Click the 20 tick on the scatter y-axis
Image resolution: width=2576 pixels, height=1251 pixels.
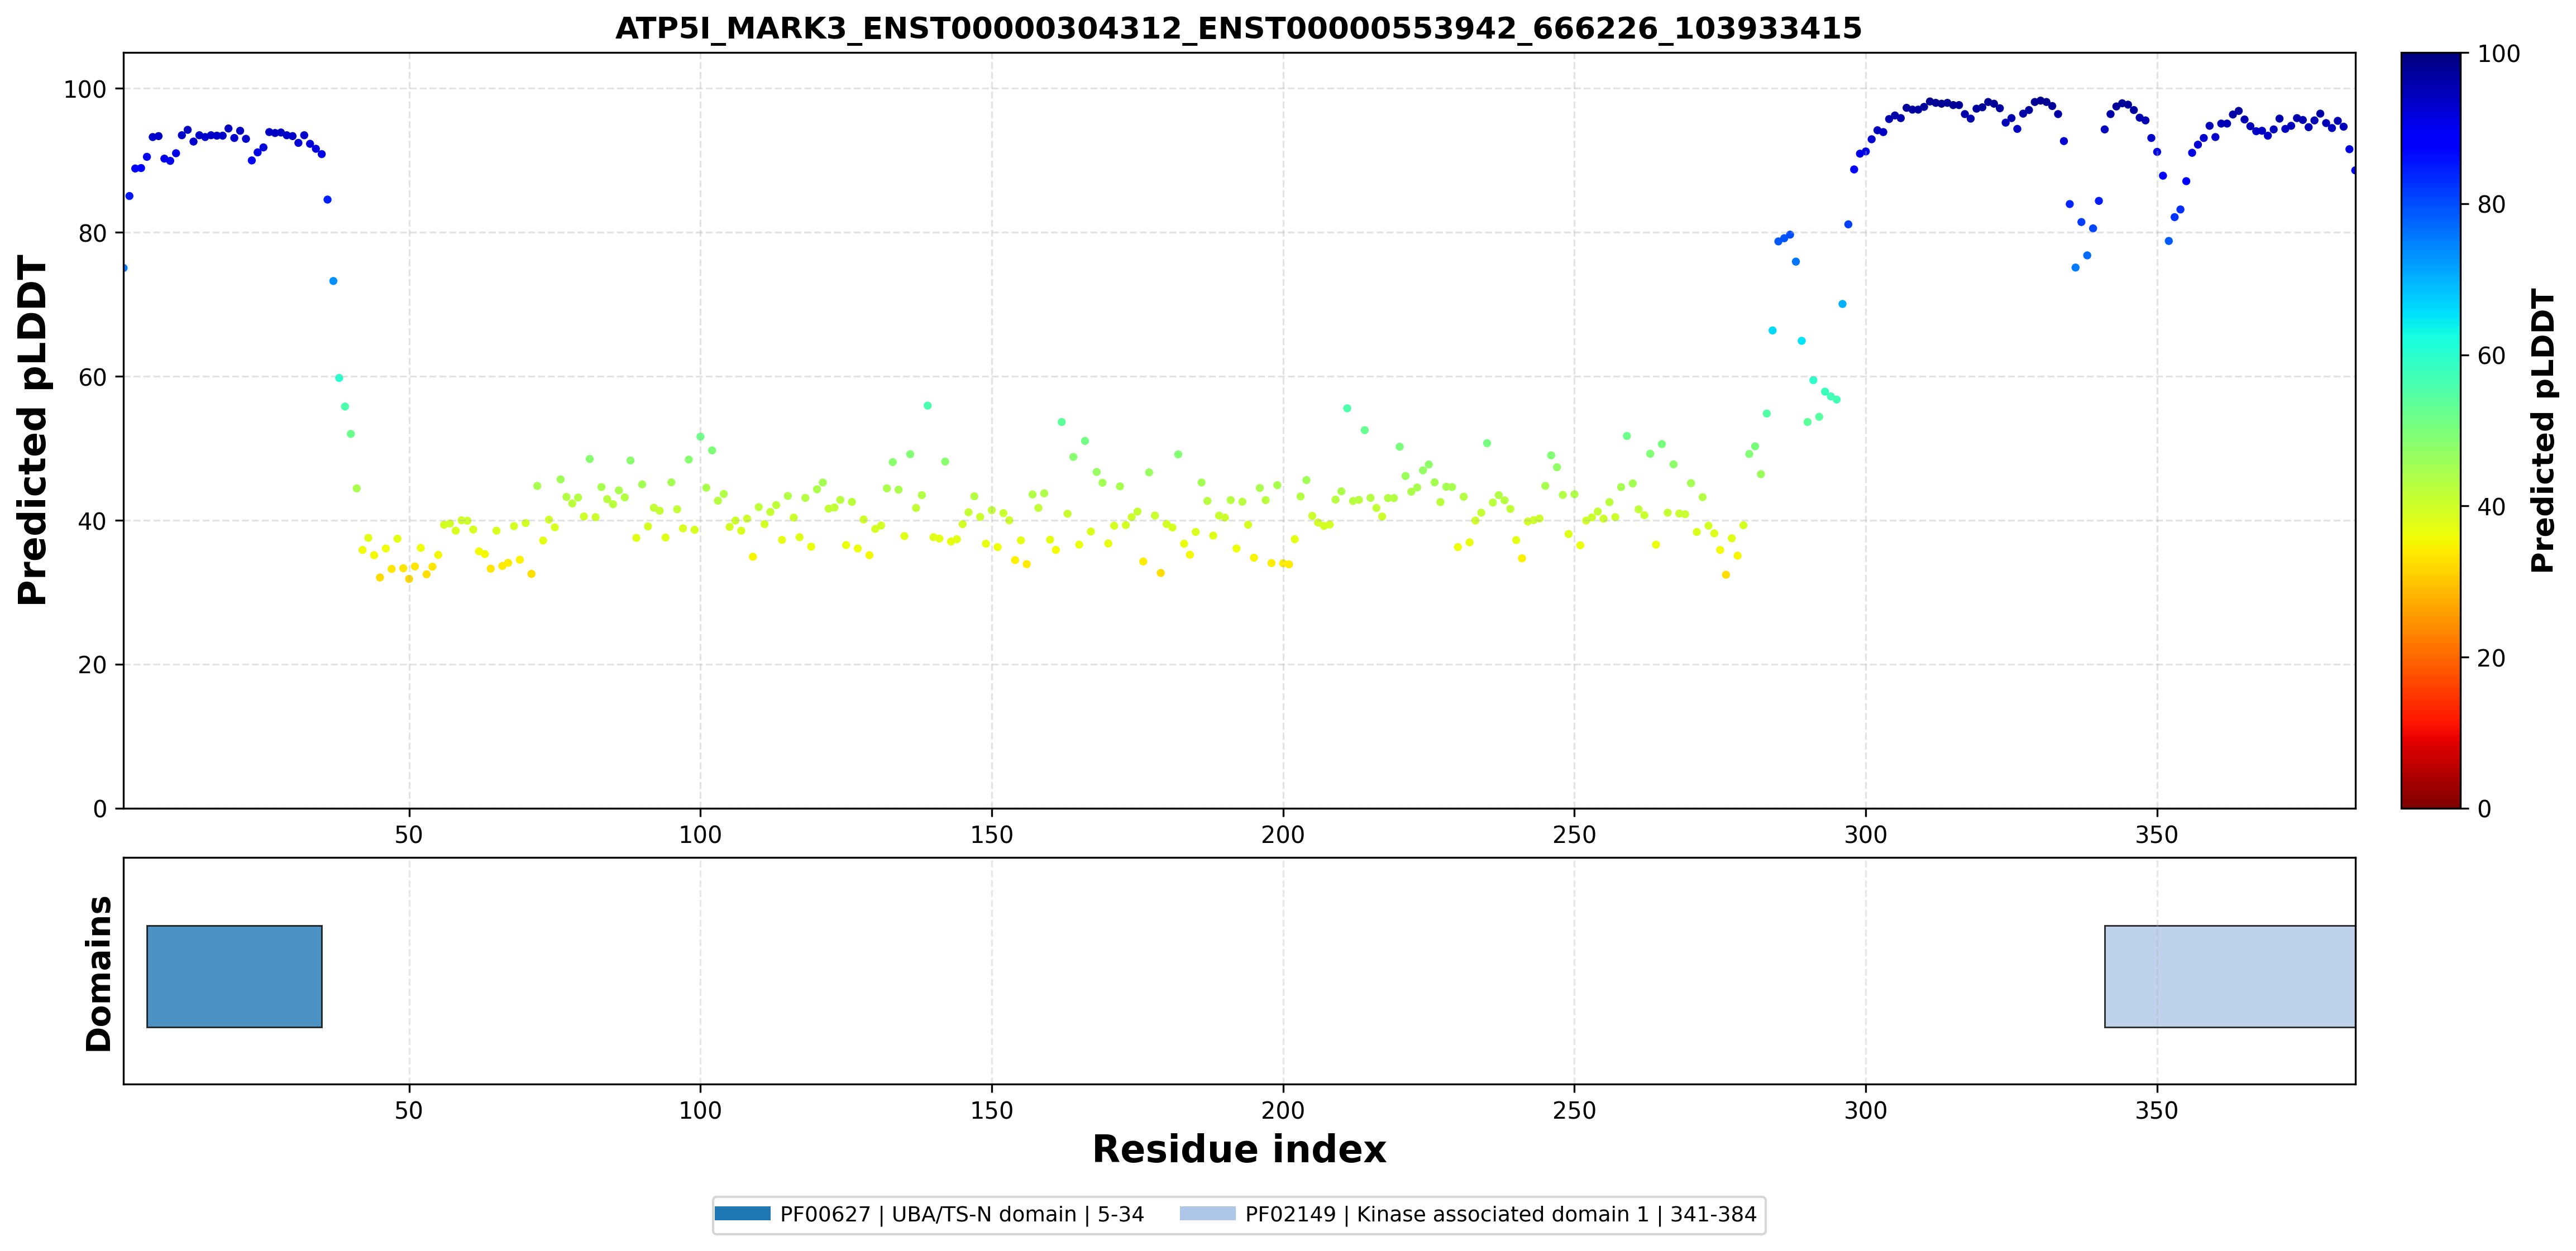pos(92,665)
